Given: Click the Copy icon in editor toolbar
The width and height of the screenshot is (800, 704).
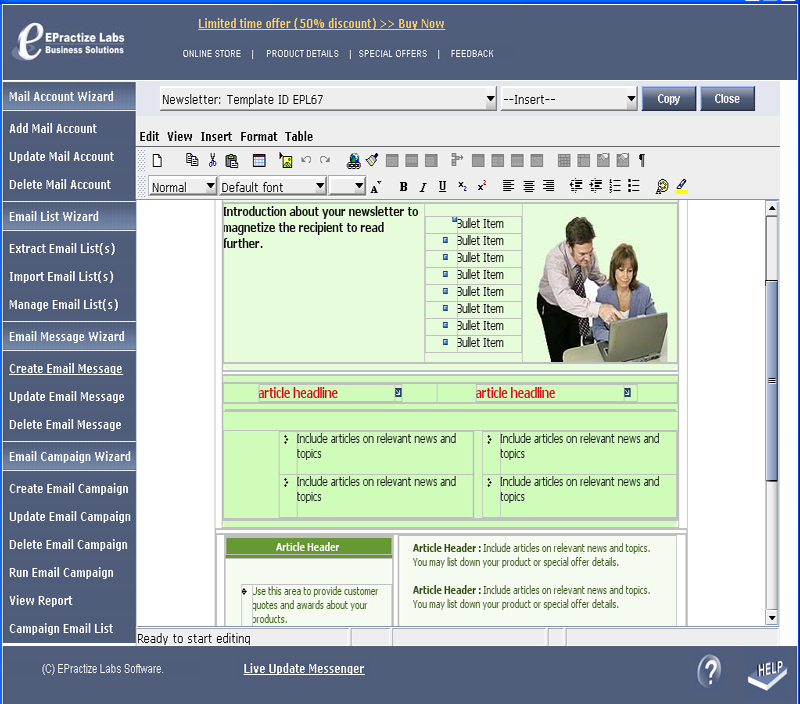Looking at the screenshot, I should coord(192,160).
